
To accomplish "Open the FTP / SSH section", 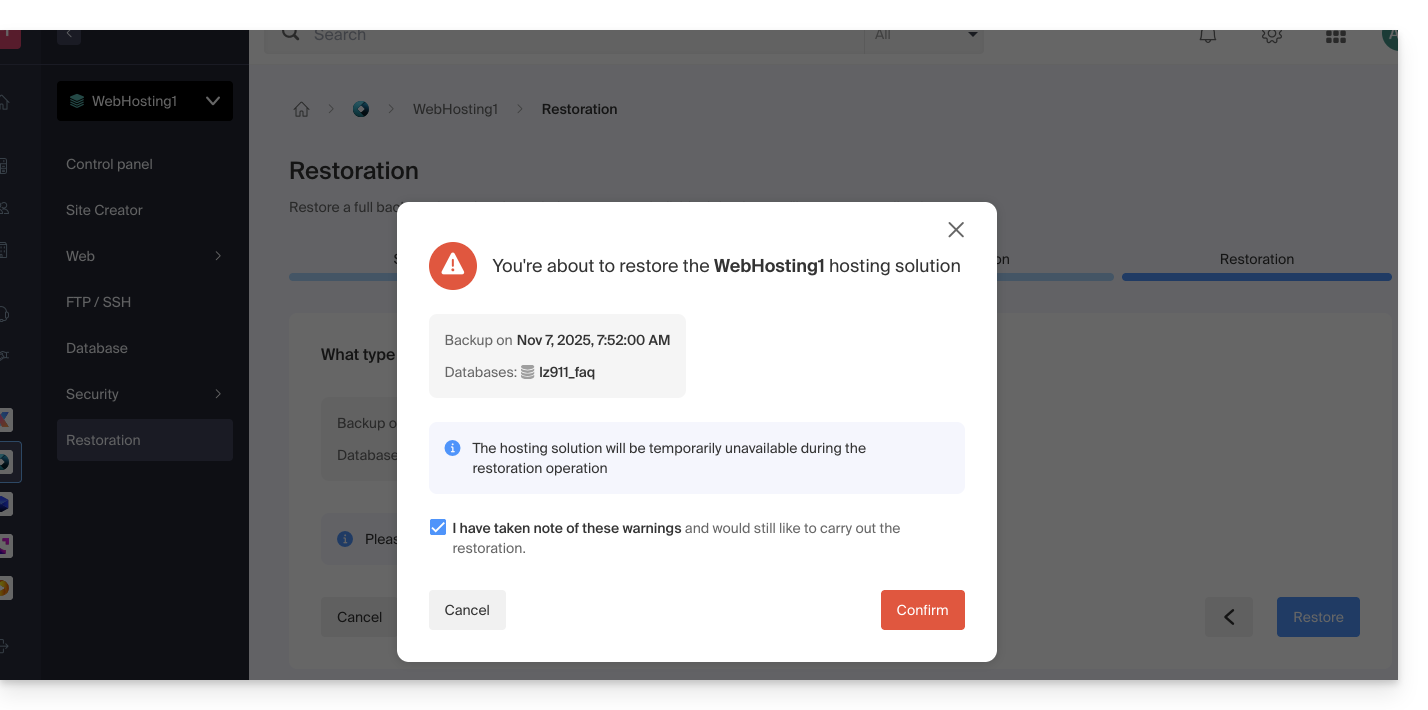I will click(98, 302).
